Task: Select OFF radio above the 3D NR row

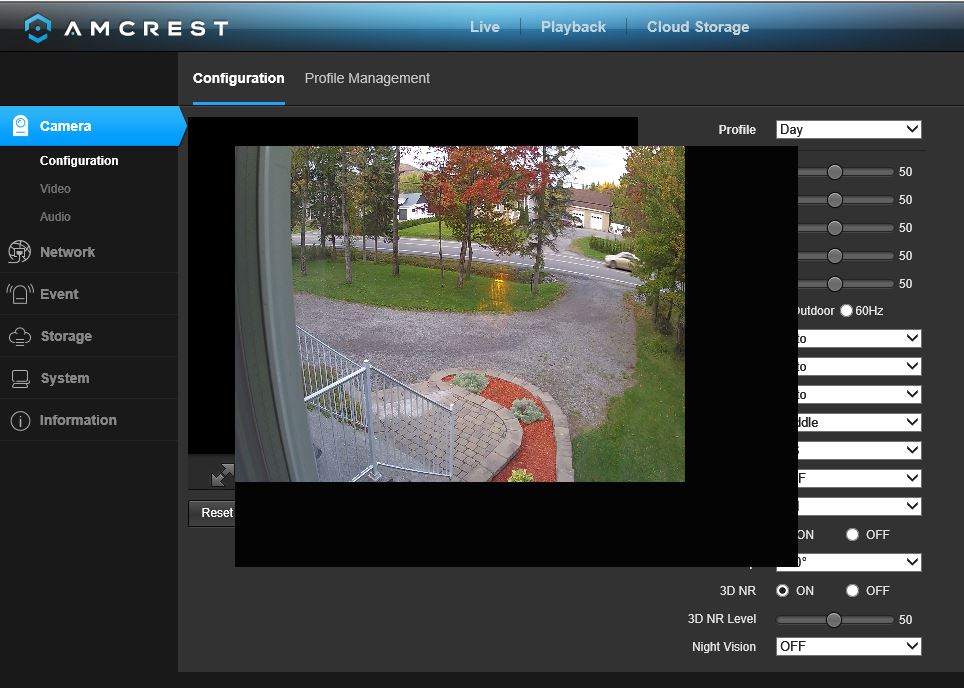Action: click(x=852, y=534)
